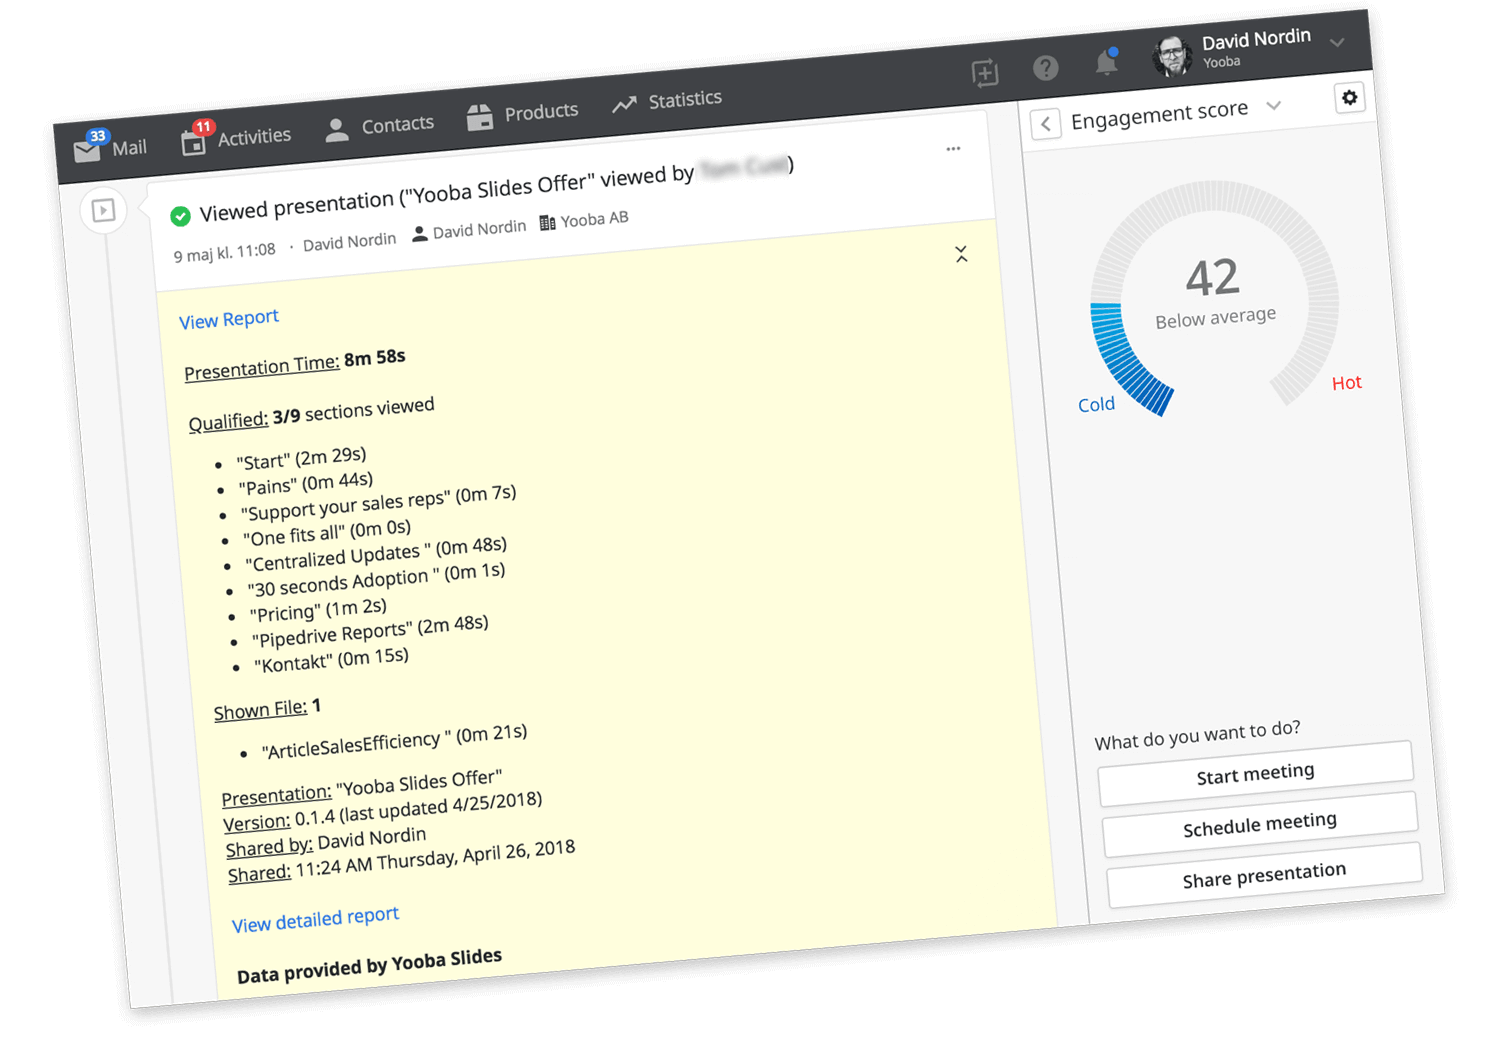Click the Hot gauge label
Viewport: 1500px width, 1046px height.
click(x=1347, y=382)
